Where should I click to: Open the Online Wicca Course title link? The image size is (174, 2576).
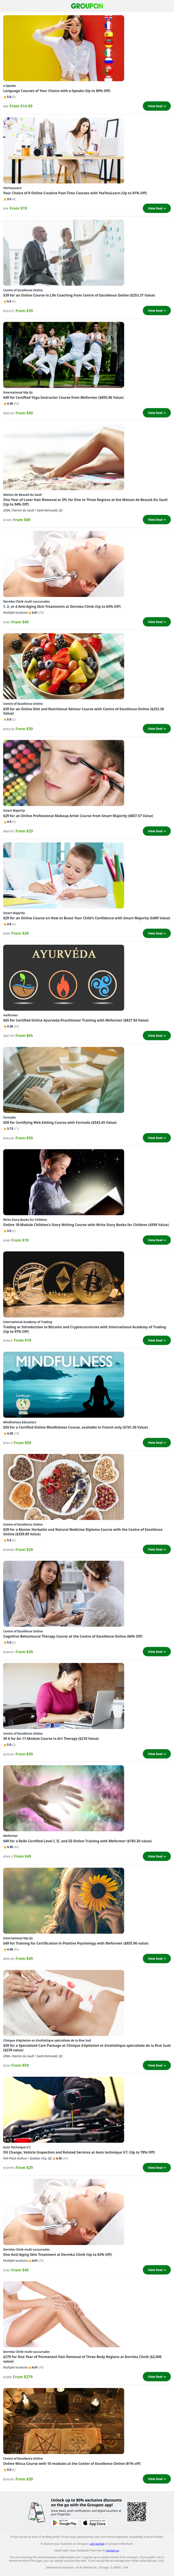point(72,2463)
